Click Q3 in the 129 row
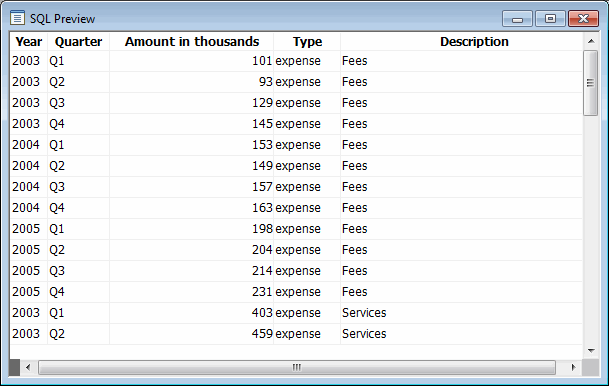The height and width of the screenshot is (386, 609). click(57, 103)
